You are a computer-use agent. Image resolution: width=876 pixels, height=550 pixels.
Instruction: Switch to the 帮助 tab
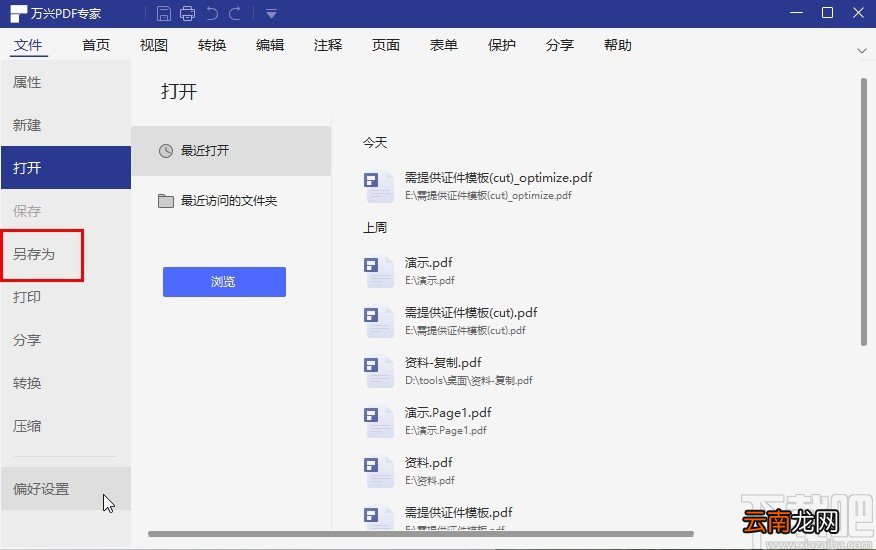coord(618,45)
